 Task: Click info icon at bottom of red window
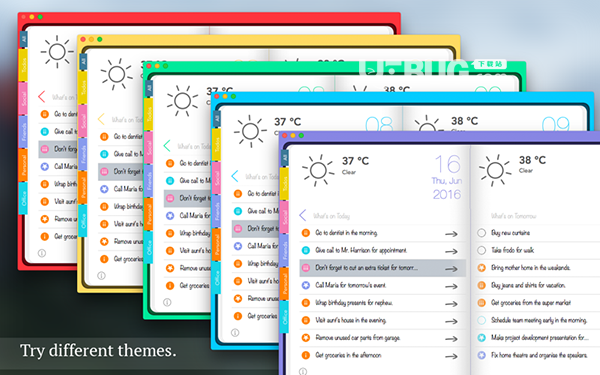pos(42,253)
